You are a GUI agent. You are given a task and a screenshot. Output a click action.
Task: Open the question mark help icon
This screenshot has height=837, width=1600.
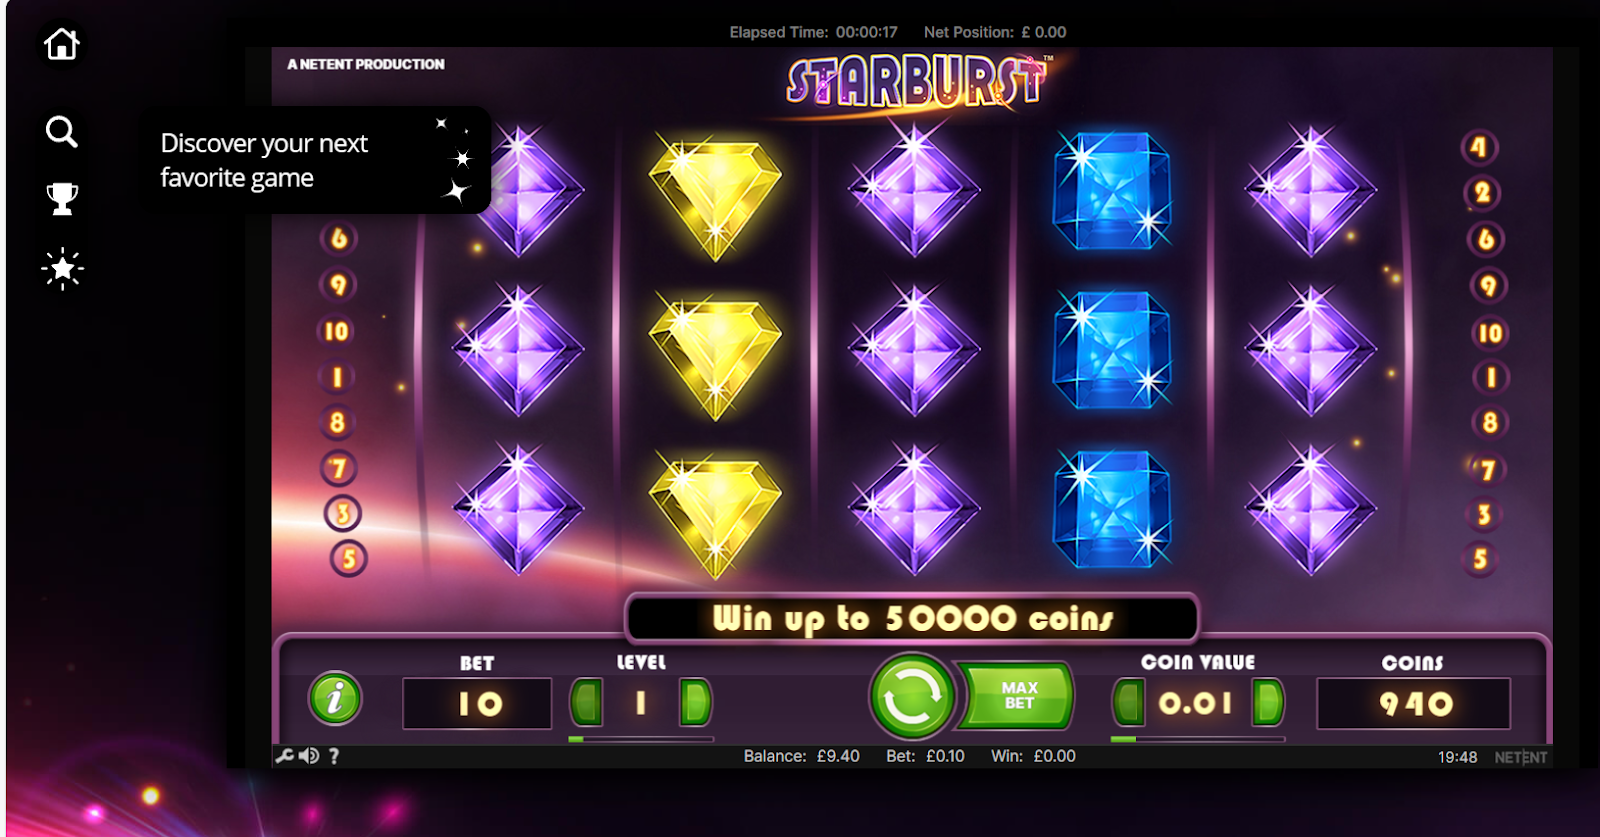pos(334,756)
